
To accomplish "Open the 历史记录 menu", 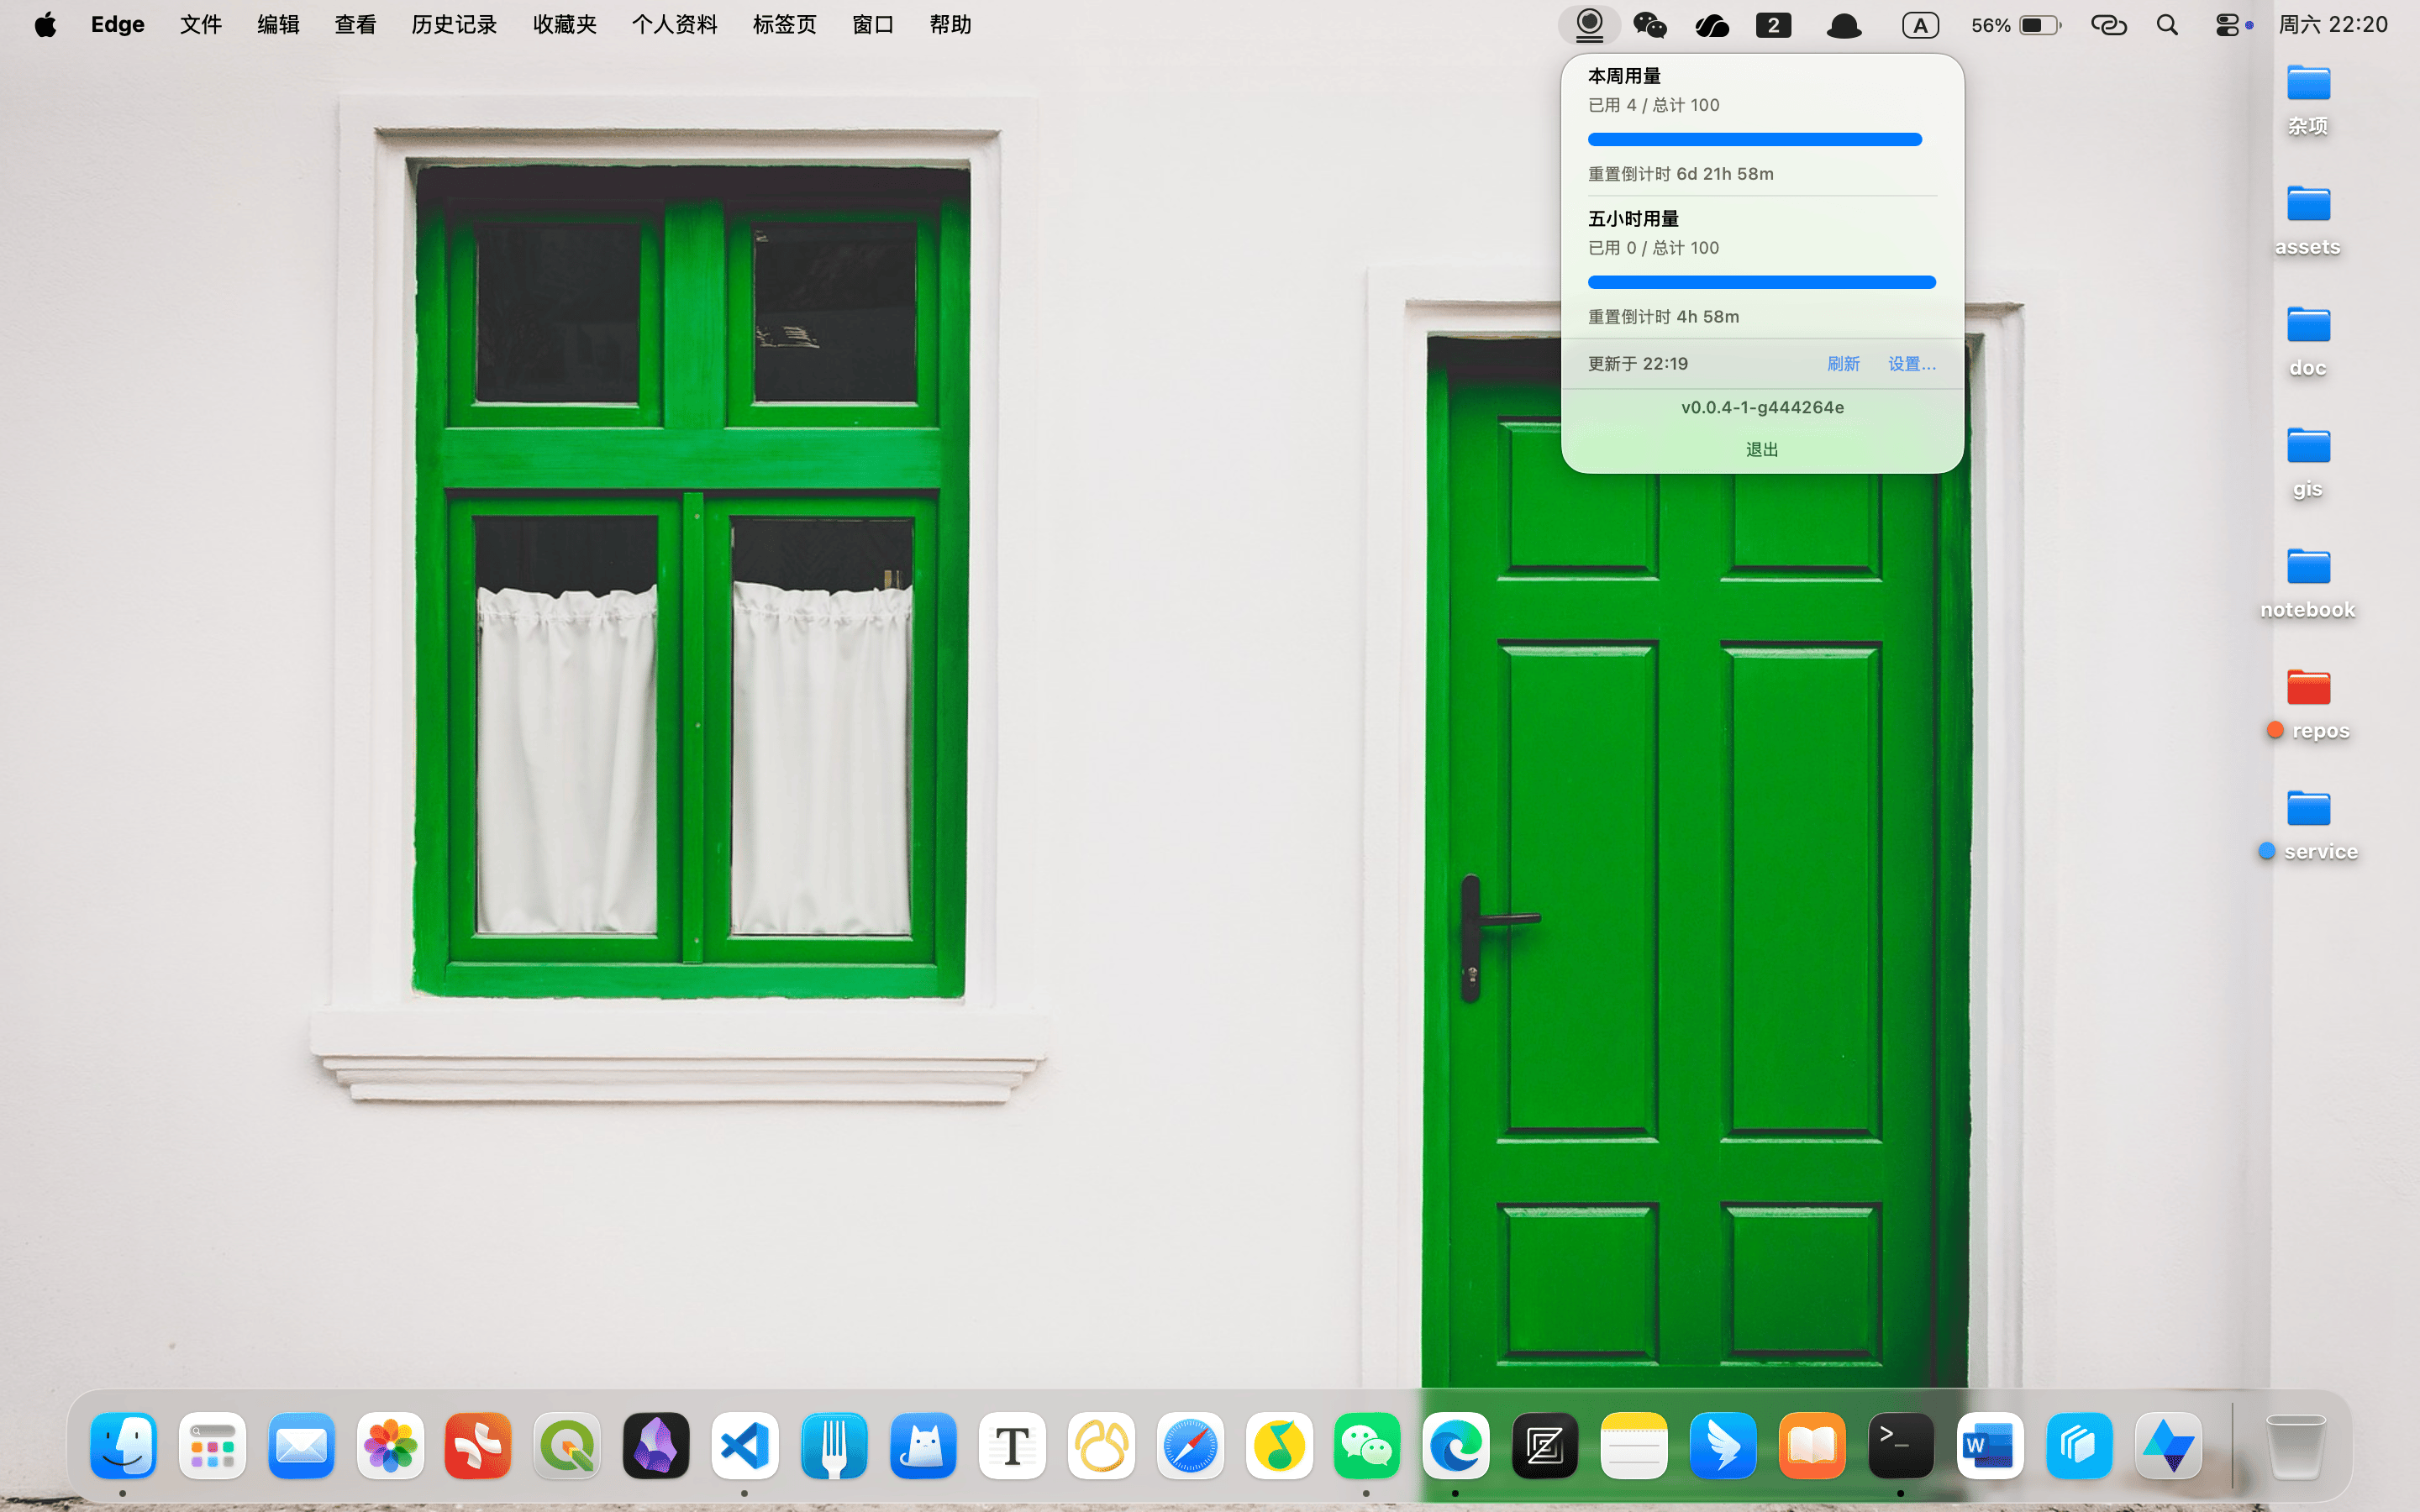I will click(x=454, y=25).
